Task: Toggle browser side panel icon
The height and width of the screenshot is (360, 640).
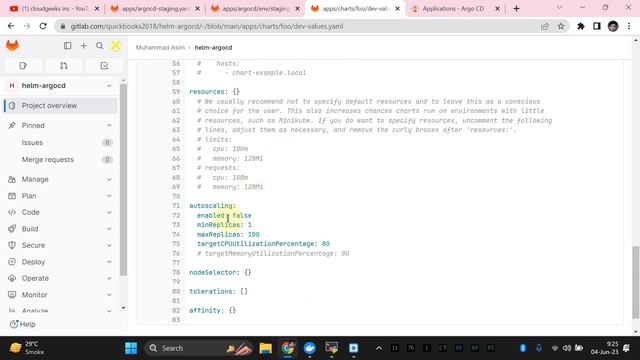Action: point(597,26)
